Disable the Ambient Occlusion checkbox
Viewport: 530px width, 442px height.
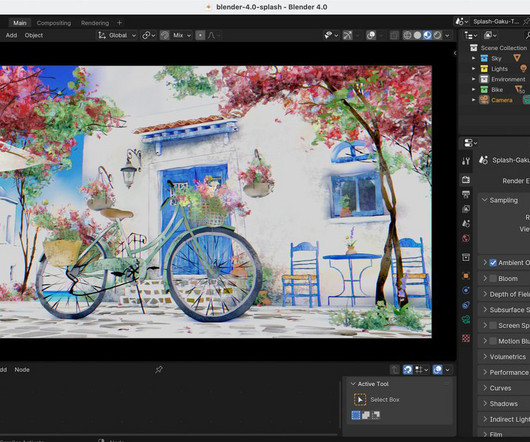pyautogui.click(x=493, y=263)
